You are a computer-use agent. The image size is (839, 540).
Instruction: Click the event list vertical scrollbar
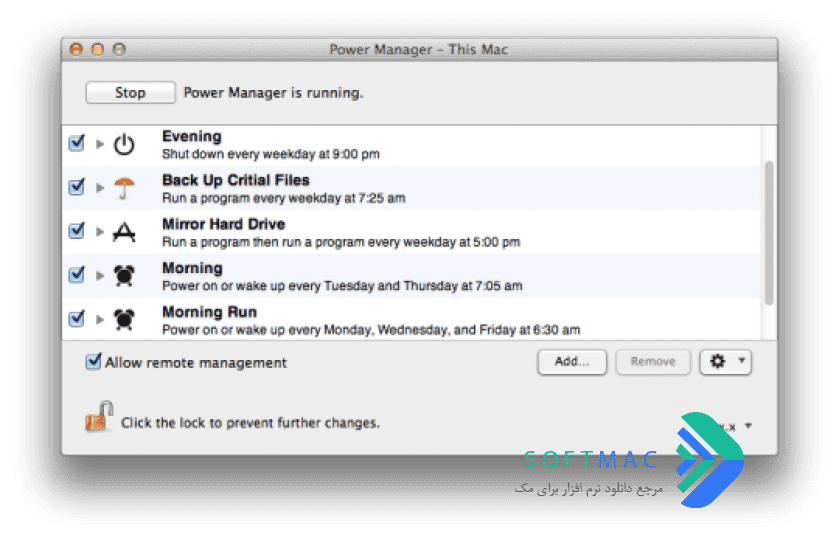[x=769, y=233]
